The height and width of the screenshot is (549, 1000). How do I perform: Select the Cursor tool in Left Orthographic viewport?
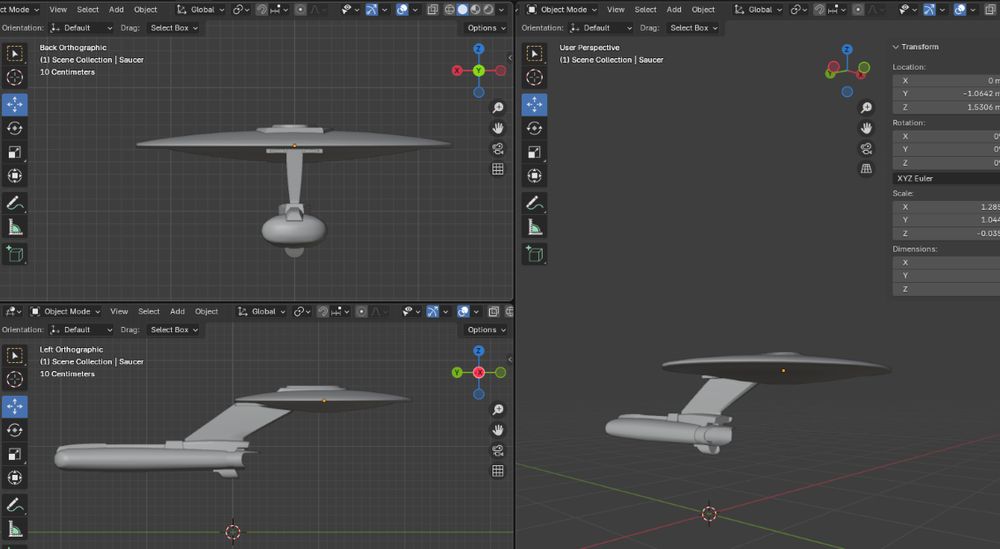tap(15, 379)
